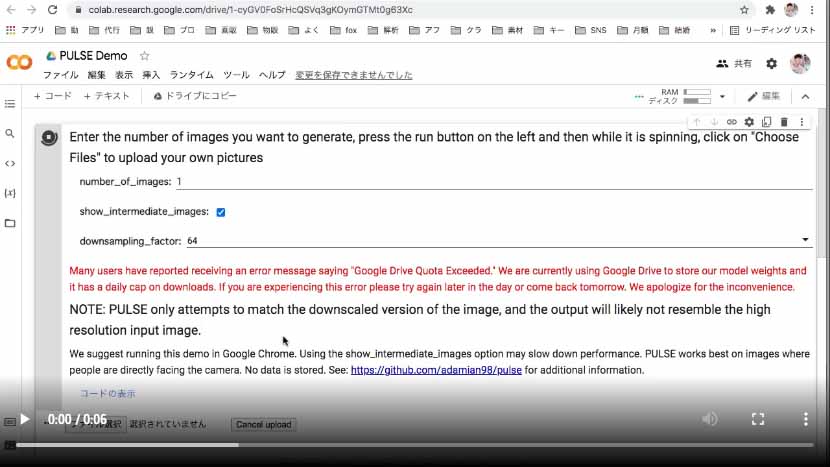Open browser extensions puzzle icon
The width and height of the screenshot is (830, 467).
[770, 10]
